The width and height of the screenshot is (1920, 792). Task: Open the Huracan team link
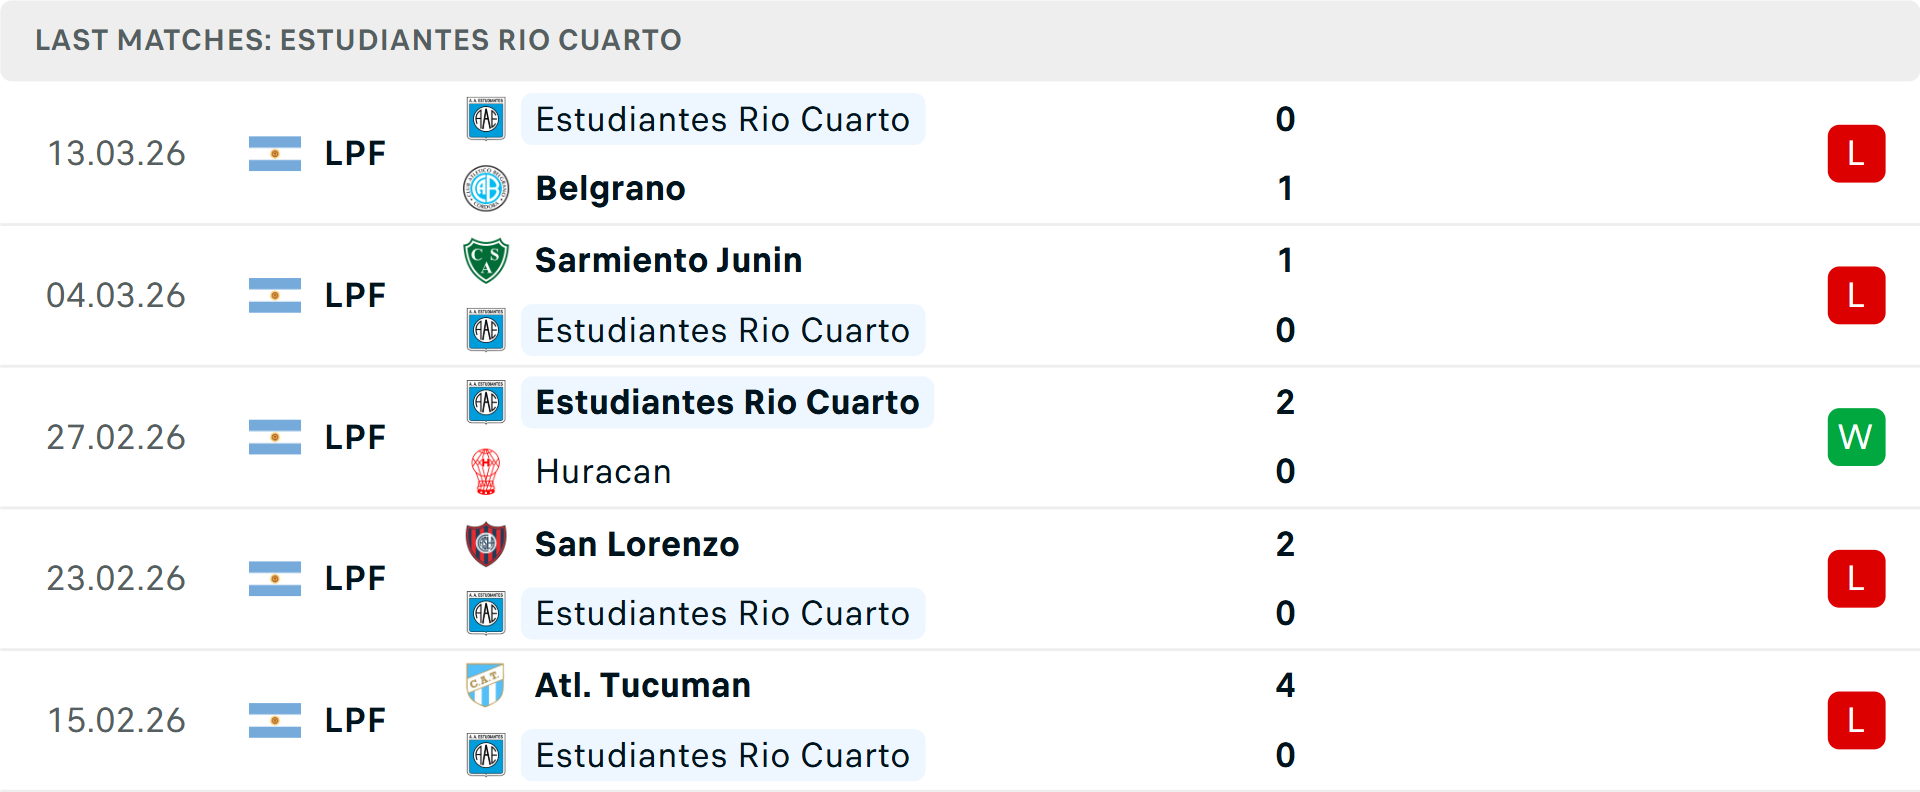603,472
